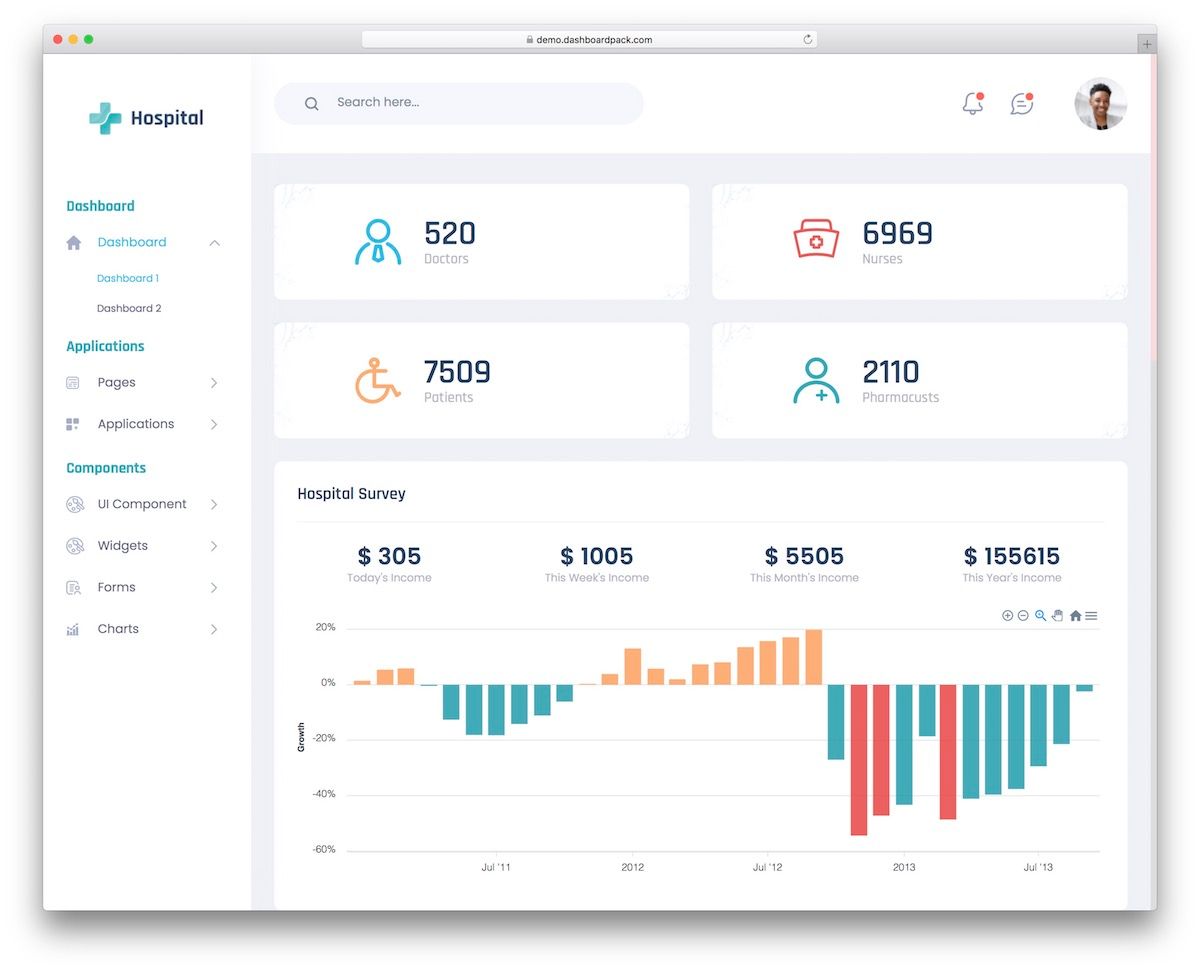
Task: Activate the selection zoom magnifier on the chart
Action: [x=1040, y=614]
